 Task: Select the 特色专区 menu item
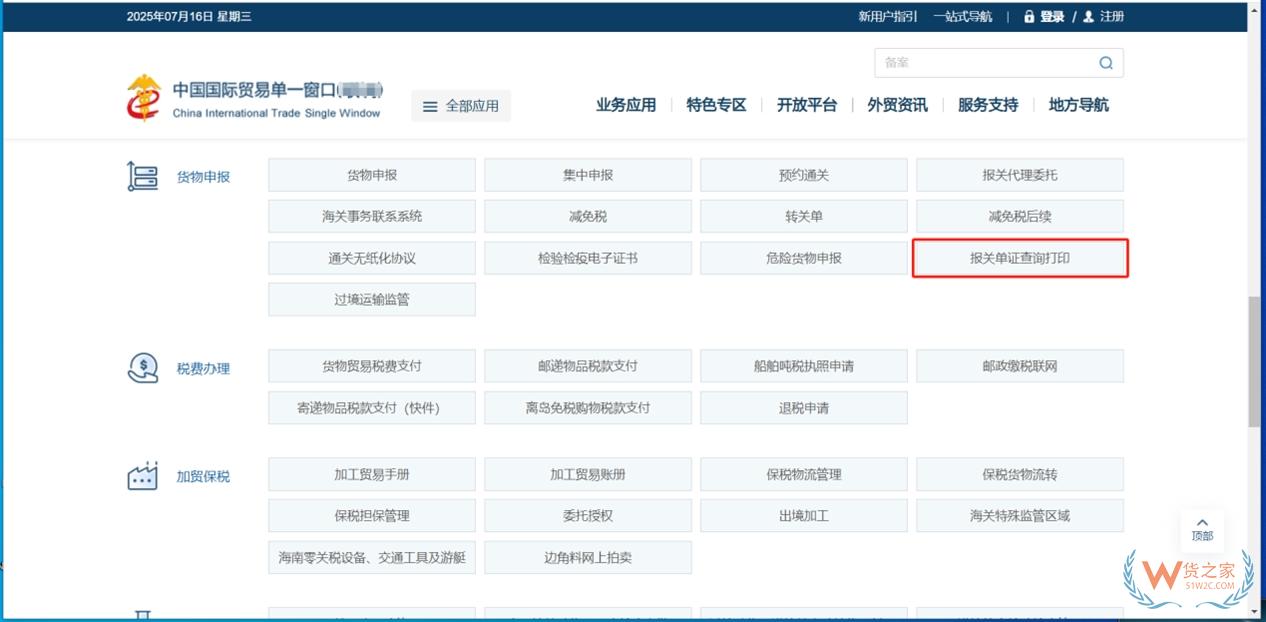pyautogui.click(x=715, y=104)
